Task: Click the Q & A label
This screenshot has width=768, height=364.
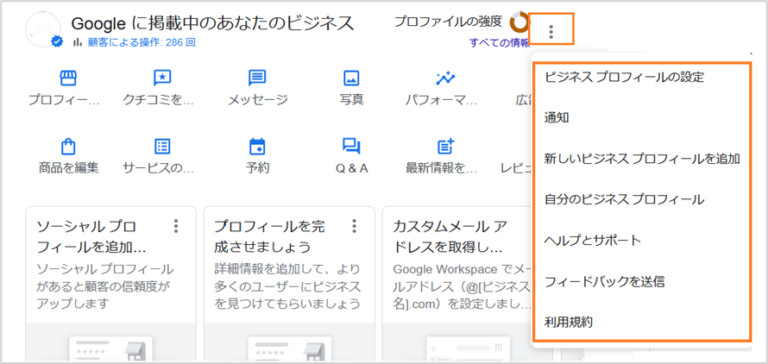Action: pyautogui.click(x=352, y=169)
